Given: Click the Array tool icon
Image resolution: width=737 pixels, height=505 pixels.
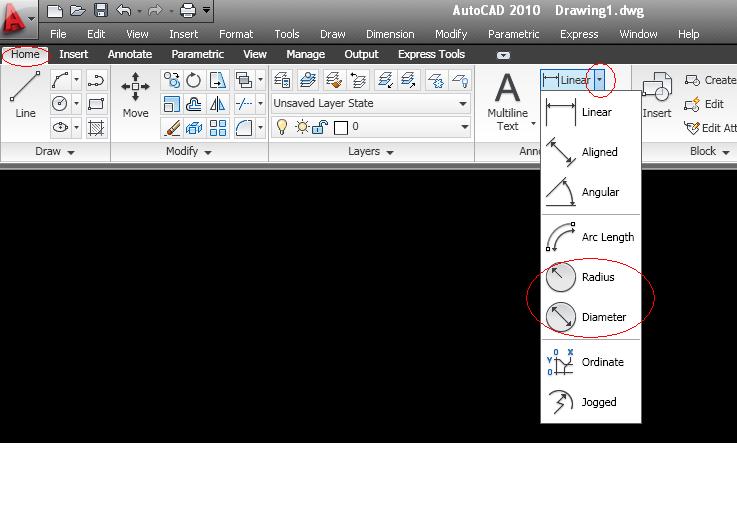Looking at the screenshot, I should [x=217, y=127].
